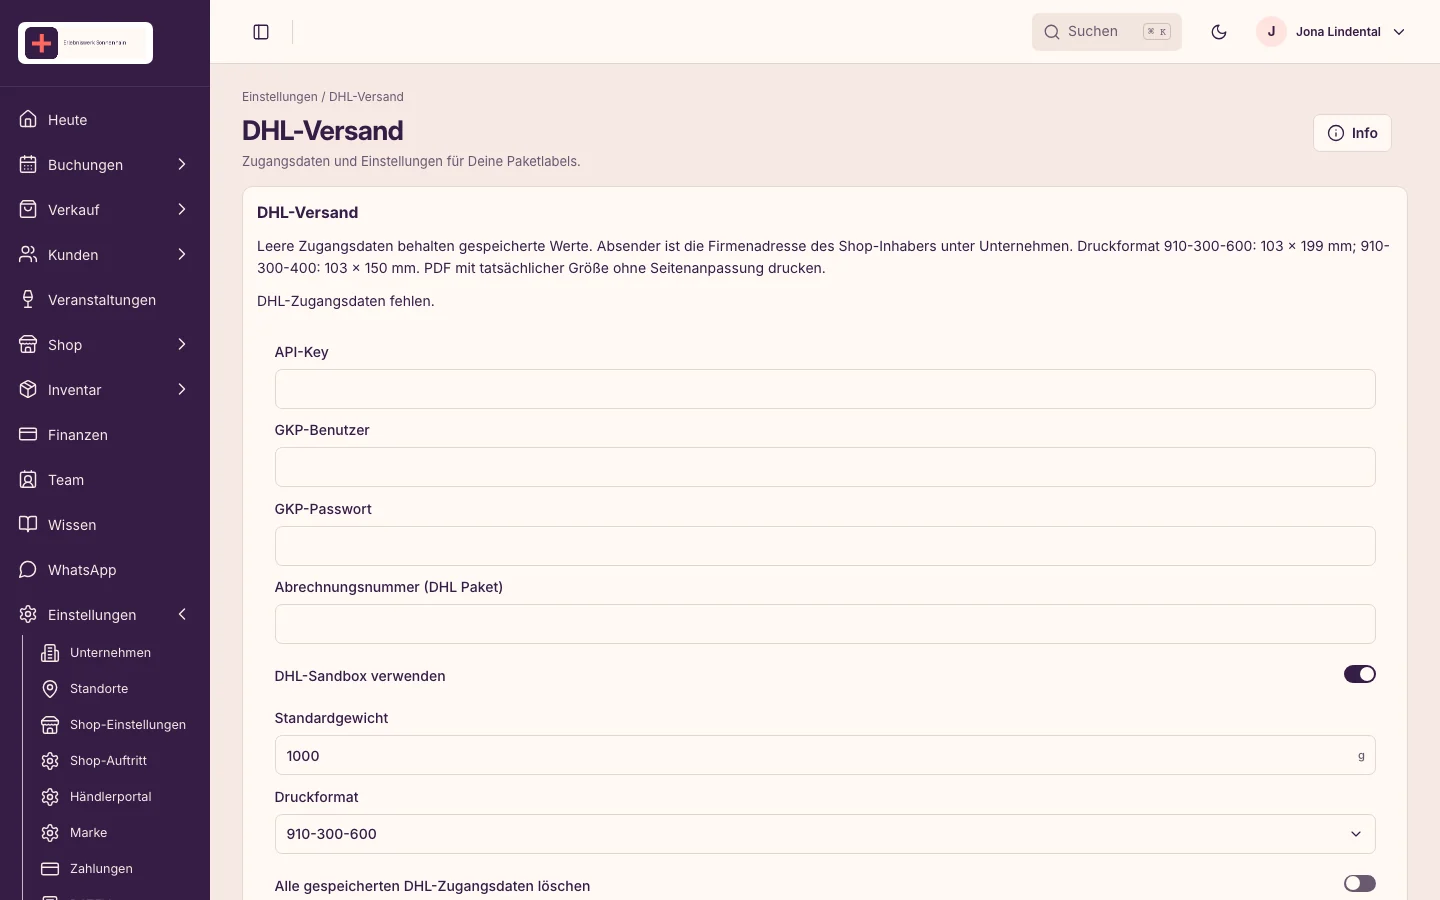Disable the DHL-Sandbox verwenden switch
This screenshot has height=900, width=1440.
coord(1360,675)
